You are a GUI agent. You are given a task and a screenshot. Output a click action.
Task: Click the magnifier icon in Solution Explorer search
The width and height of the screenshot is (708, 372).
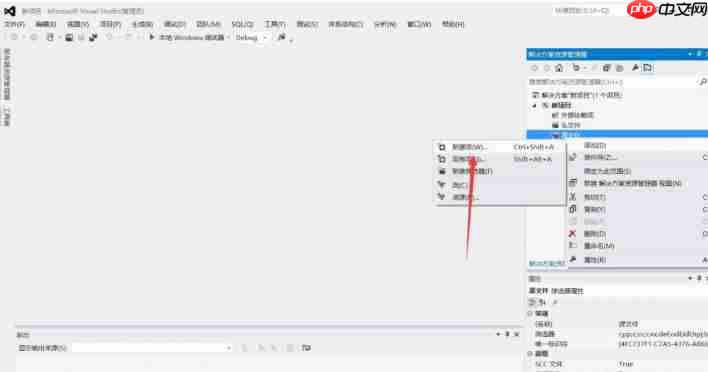coord(703,82)
